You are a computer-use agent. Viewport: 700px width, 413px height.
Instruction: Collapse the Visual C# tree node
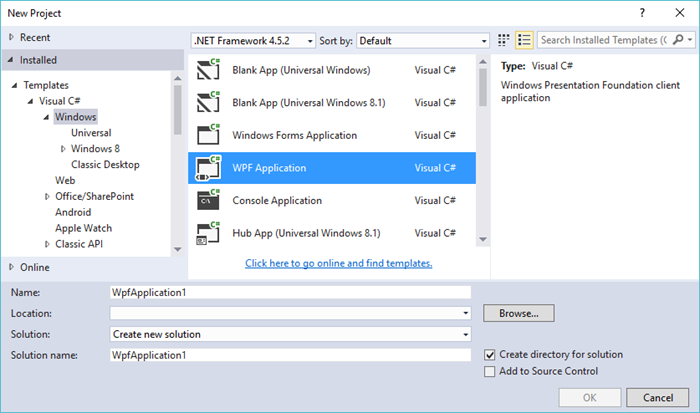[30, 101]
